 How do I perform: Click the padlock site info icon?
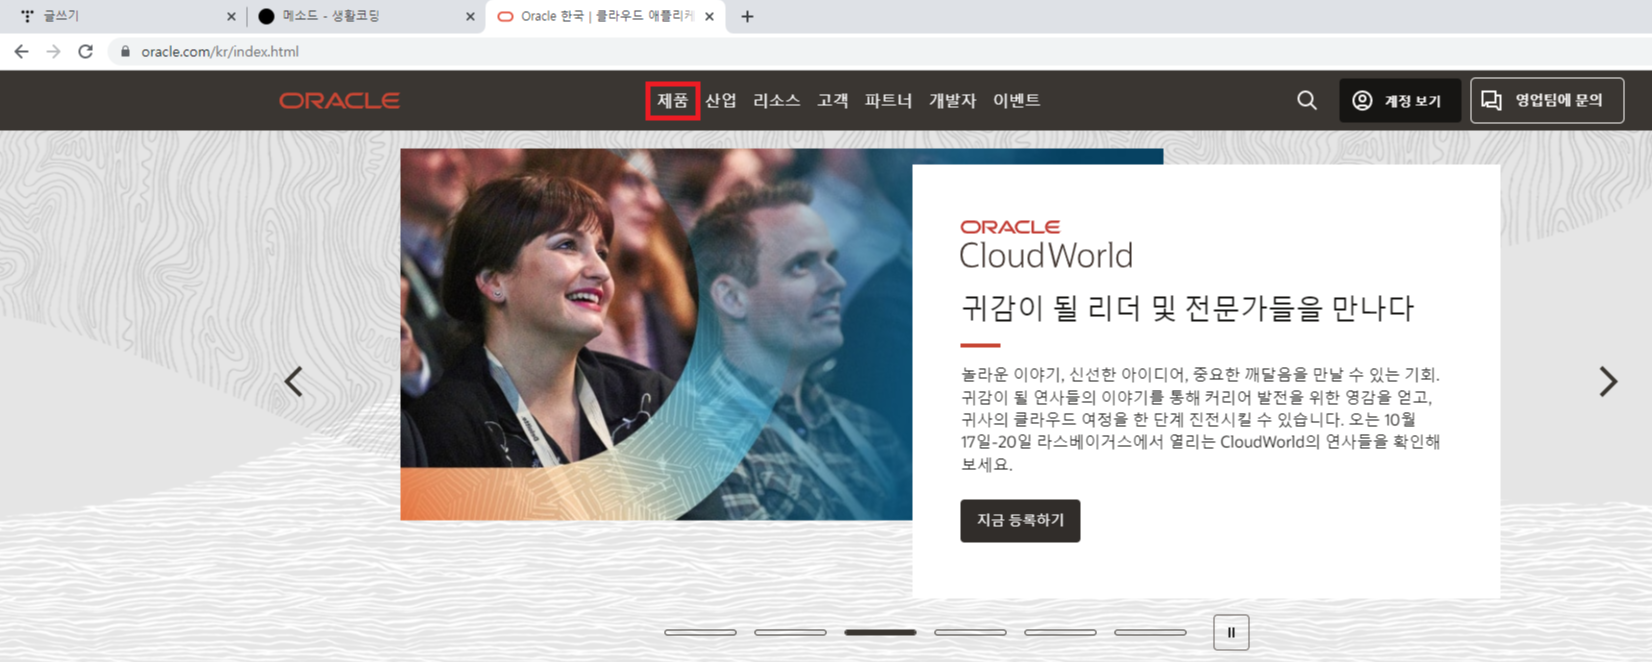[125, 51]
